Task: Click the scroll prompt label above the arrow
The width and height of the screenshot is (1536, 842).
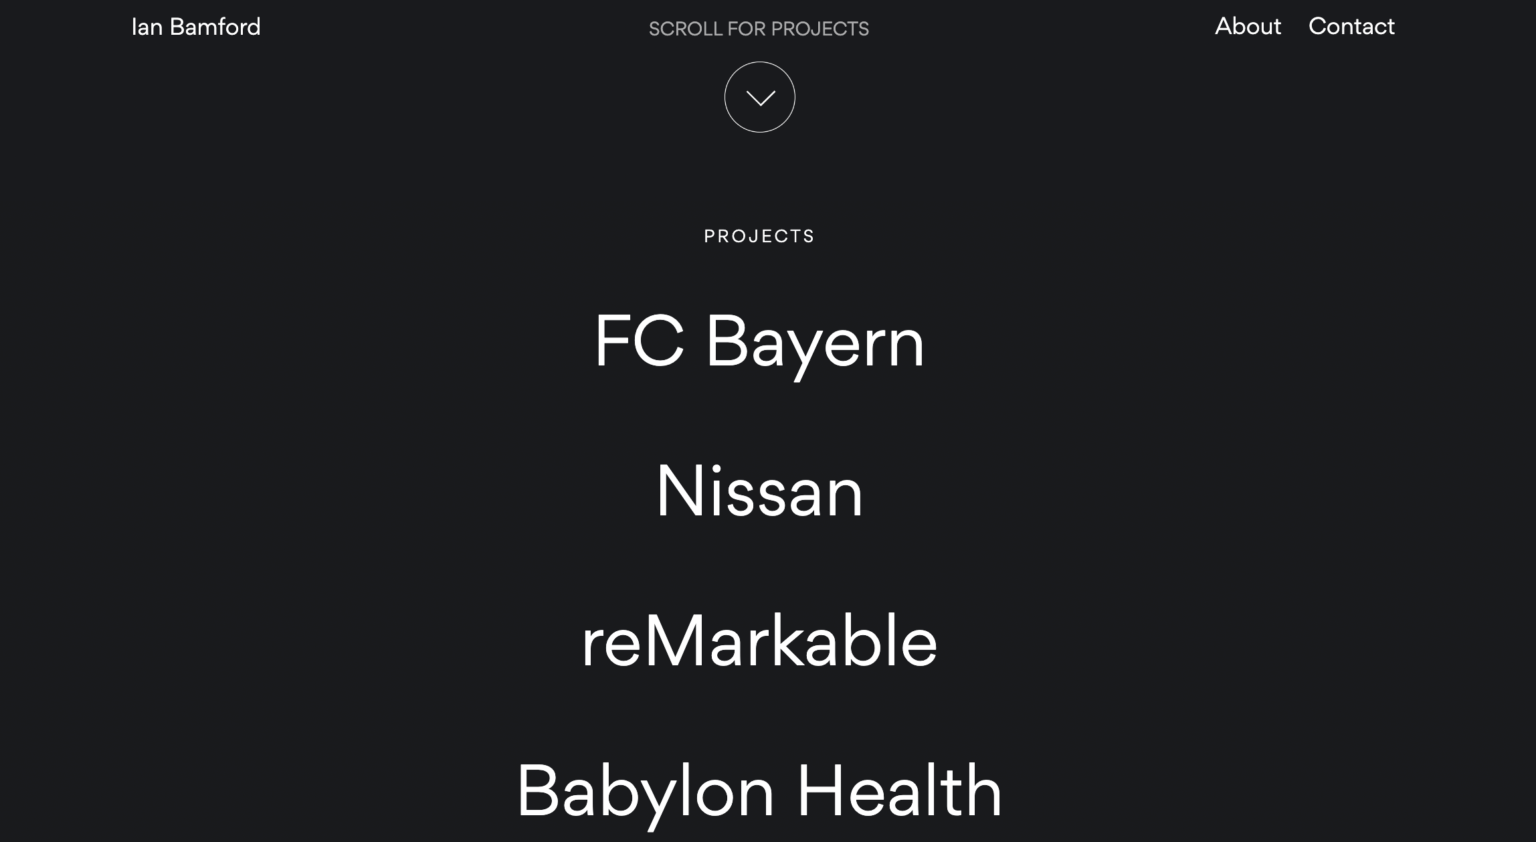Action: [x=759, y=29]
